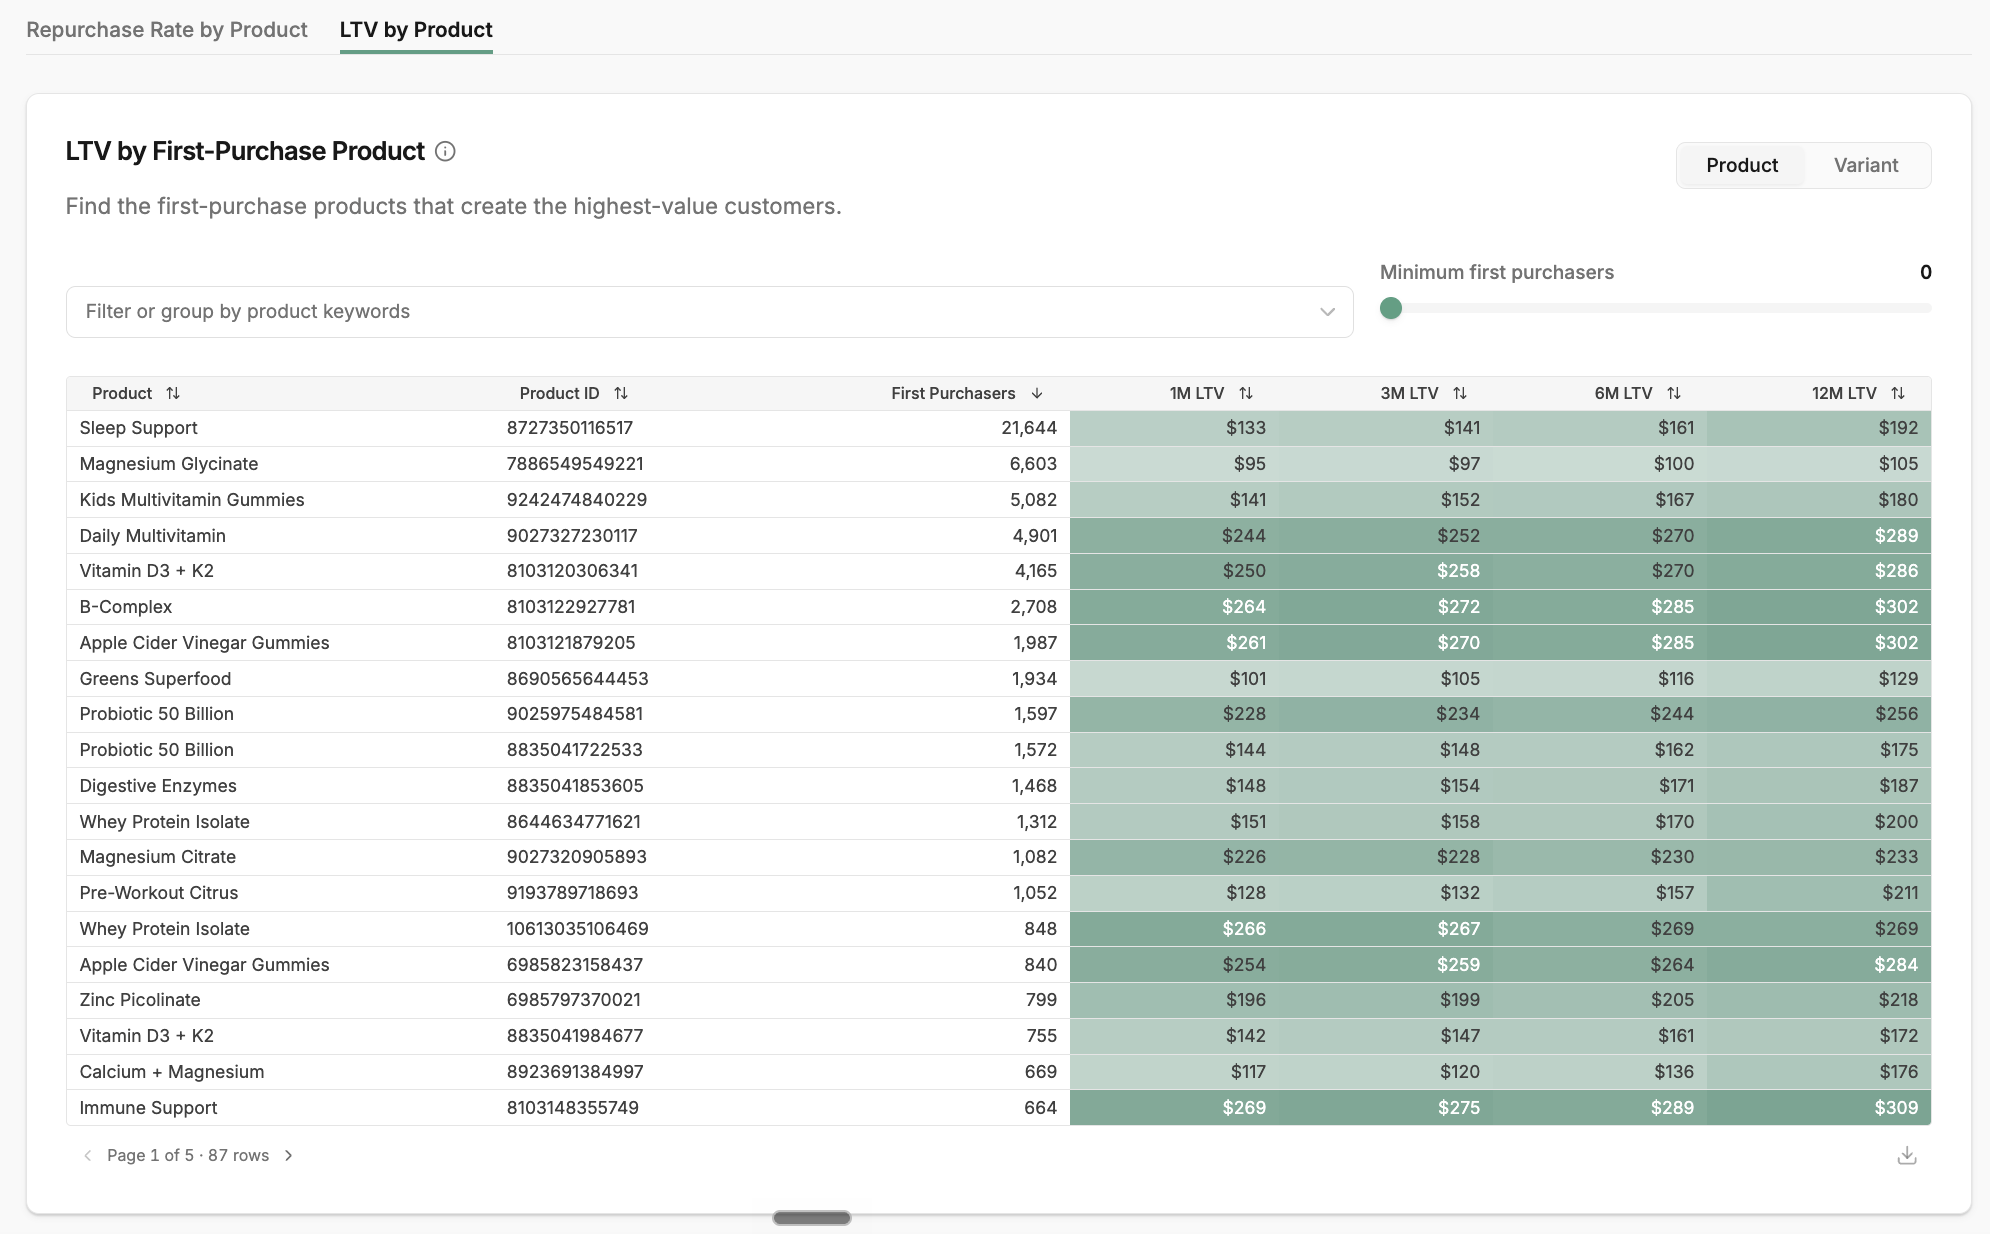Select the LTV by Product tab
The image size is (1990, 1234).
coord(416,29)
